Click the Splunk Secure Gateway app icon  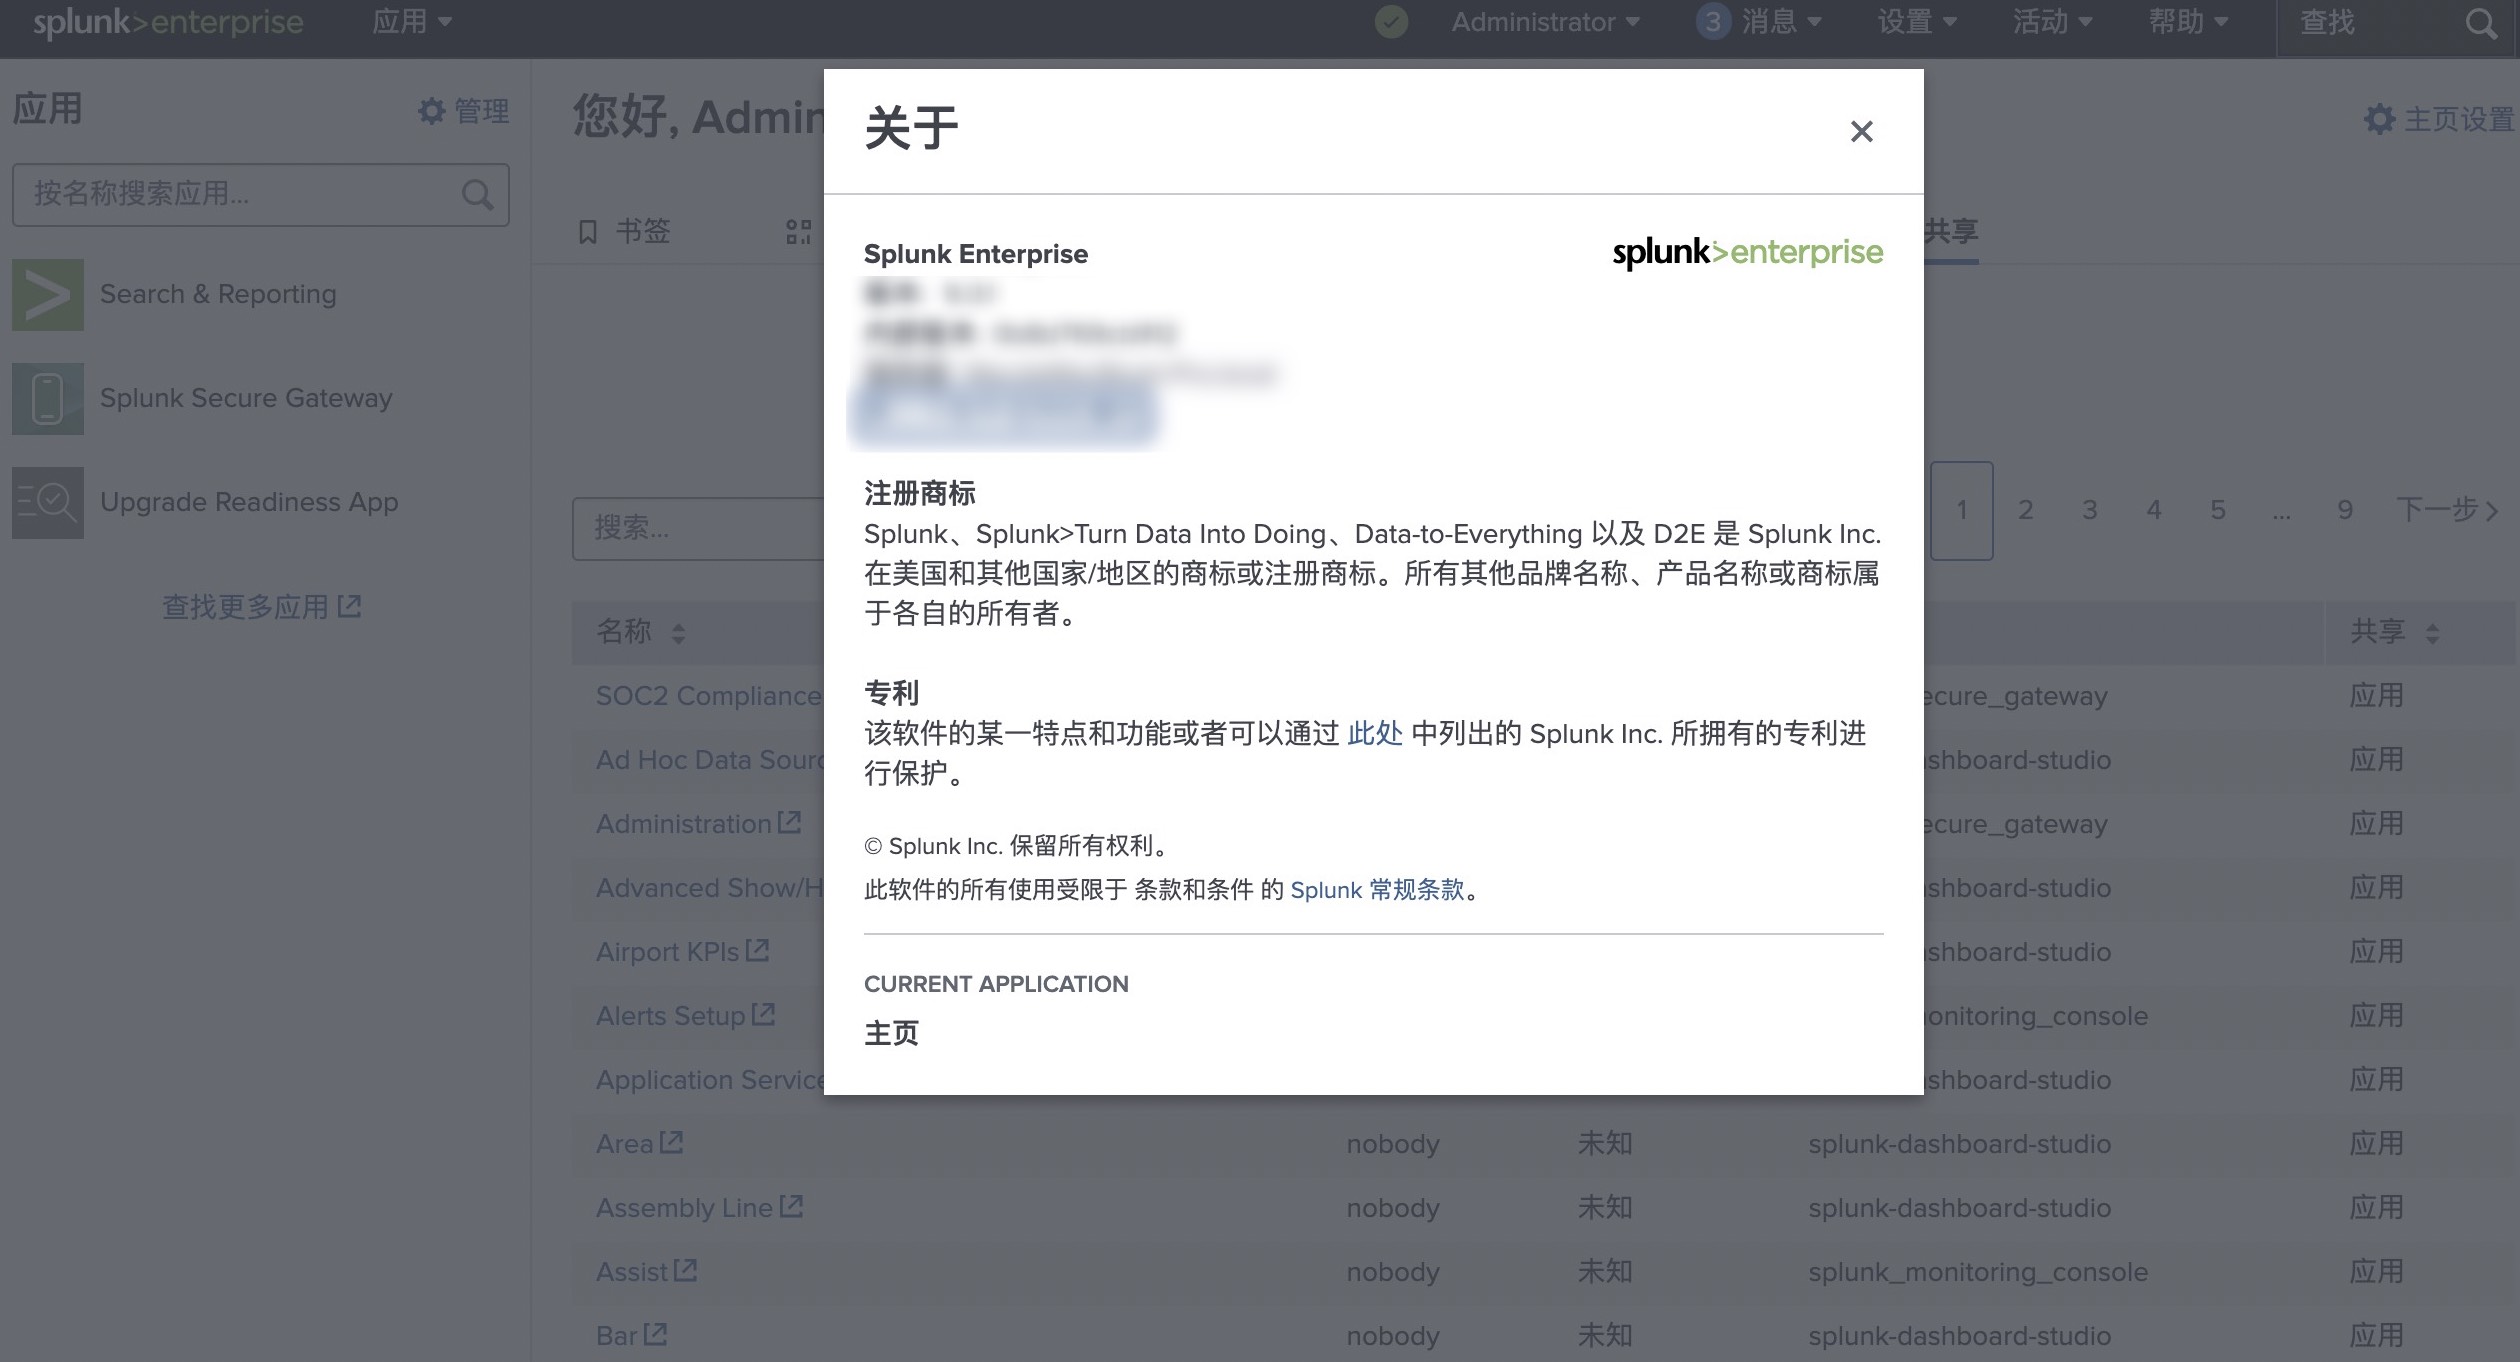click(x=47, y=398)
